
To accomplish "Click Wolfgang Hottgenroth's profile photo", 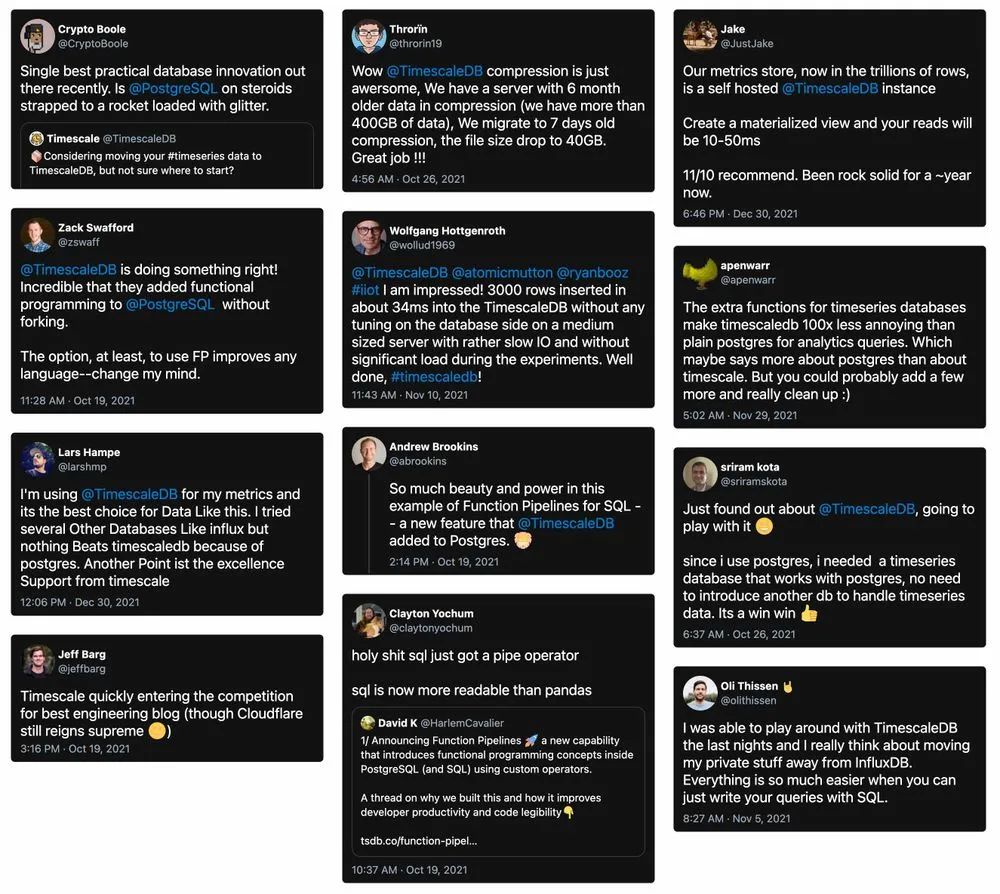I will 369,237.
